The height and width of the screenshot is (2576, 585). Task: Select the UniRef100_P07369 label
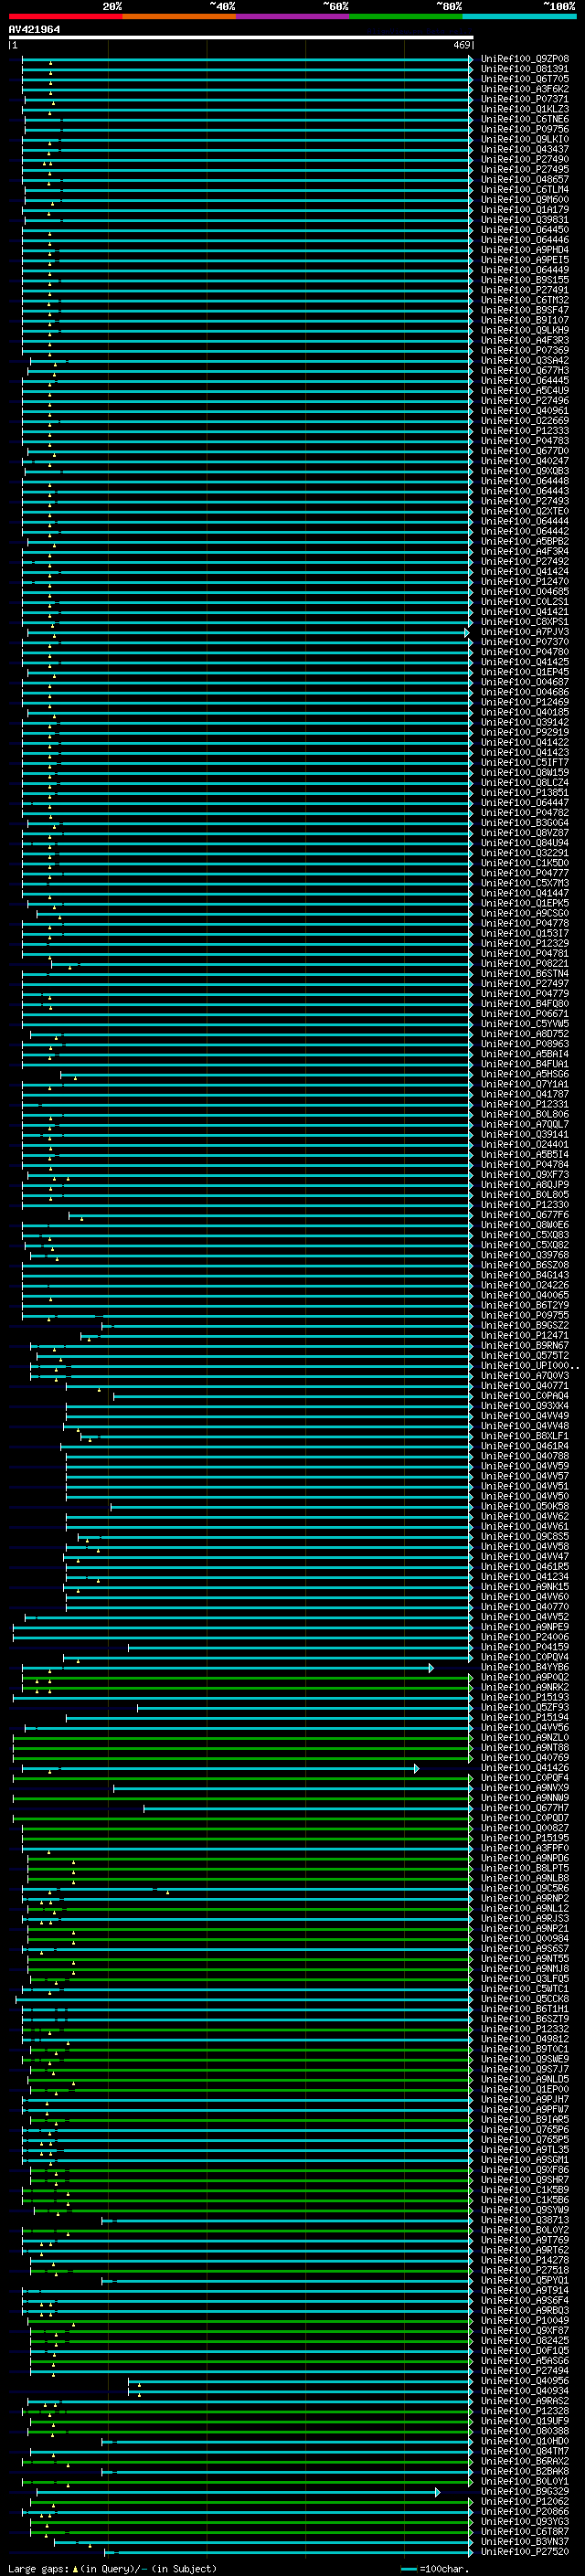[x=524, y=350]
